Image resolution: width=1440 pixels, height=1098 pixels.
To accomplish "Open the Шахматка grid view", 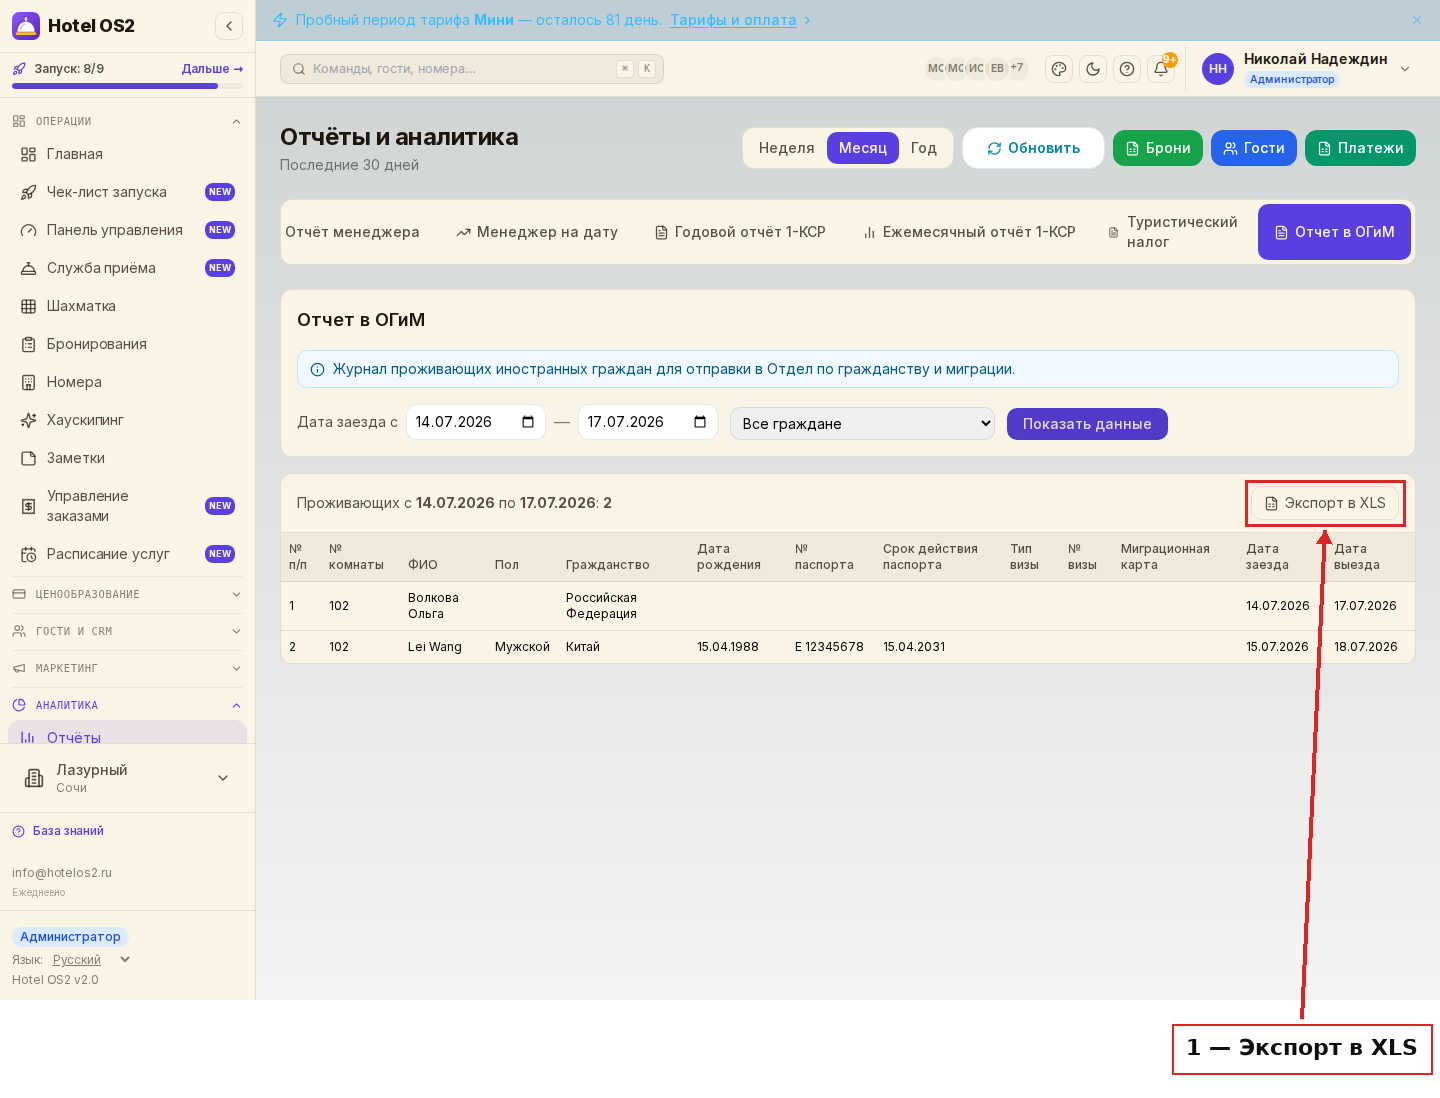I will click(x=127, y=306).
